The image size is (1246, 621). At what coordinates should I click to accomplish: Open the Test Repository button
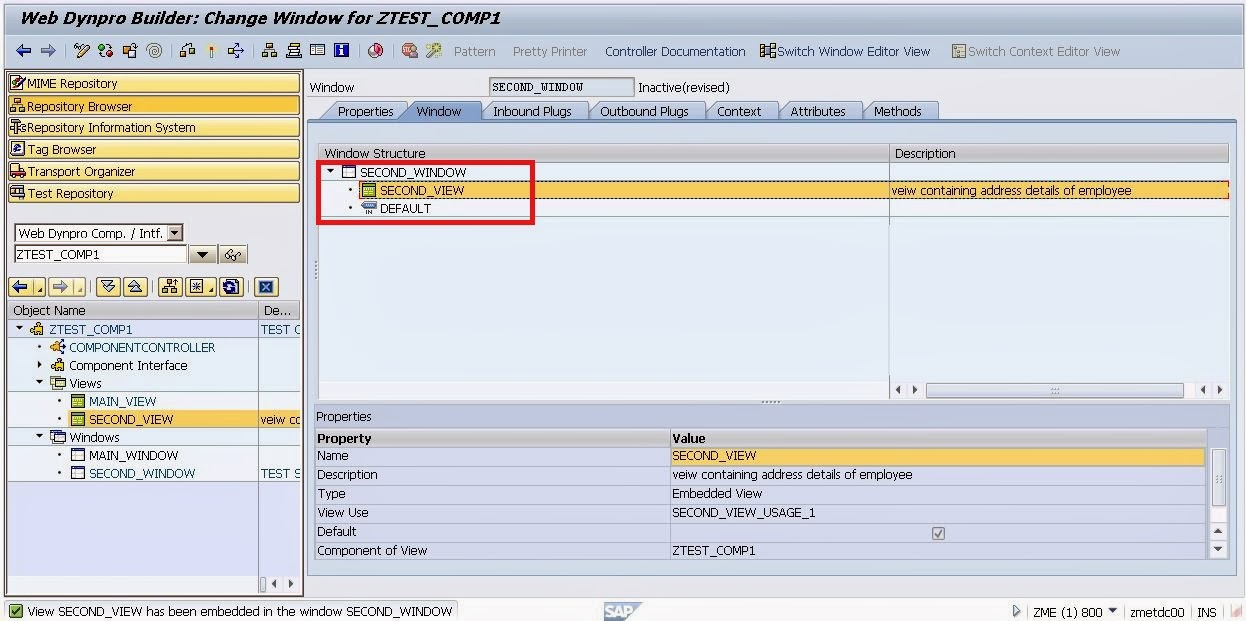pos(154,193)
